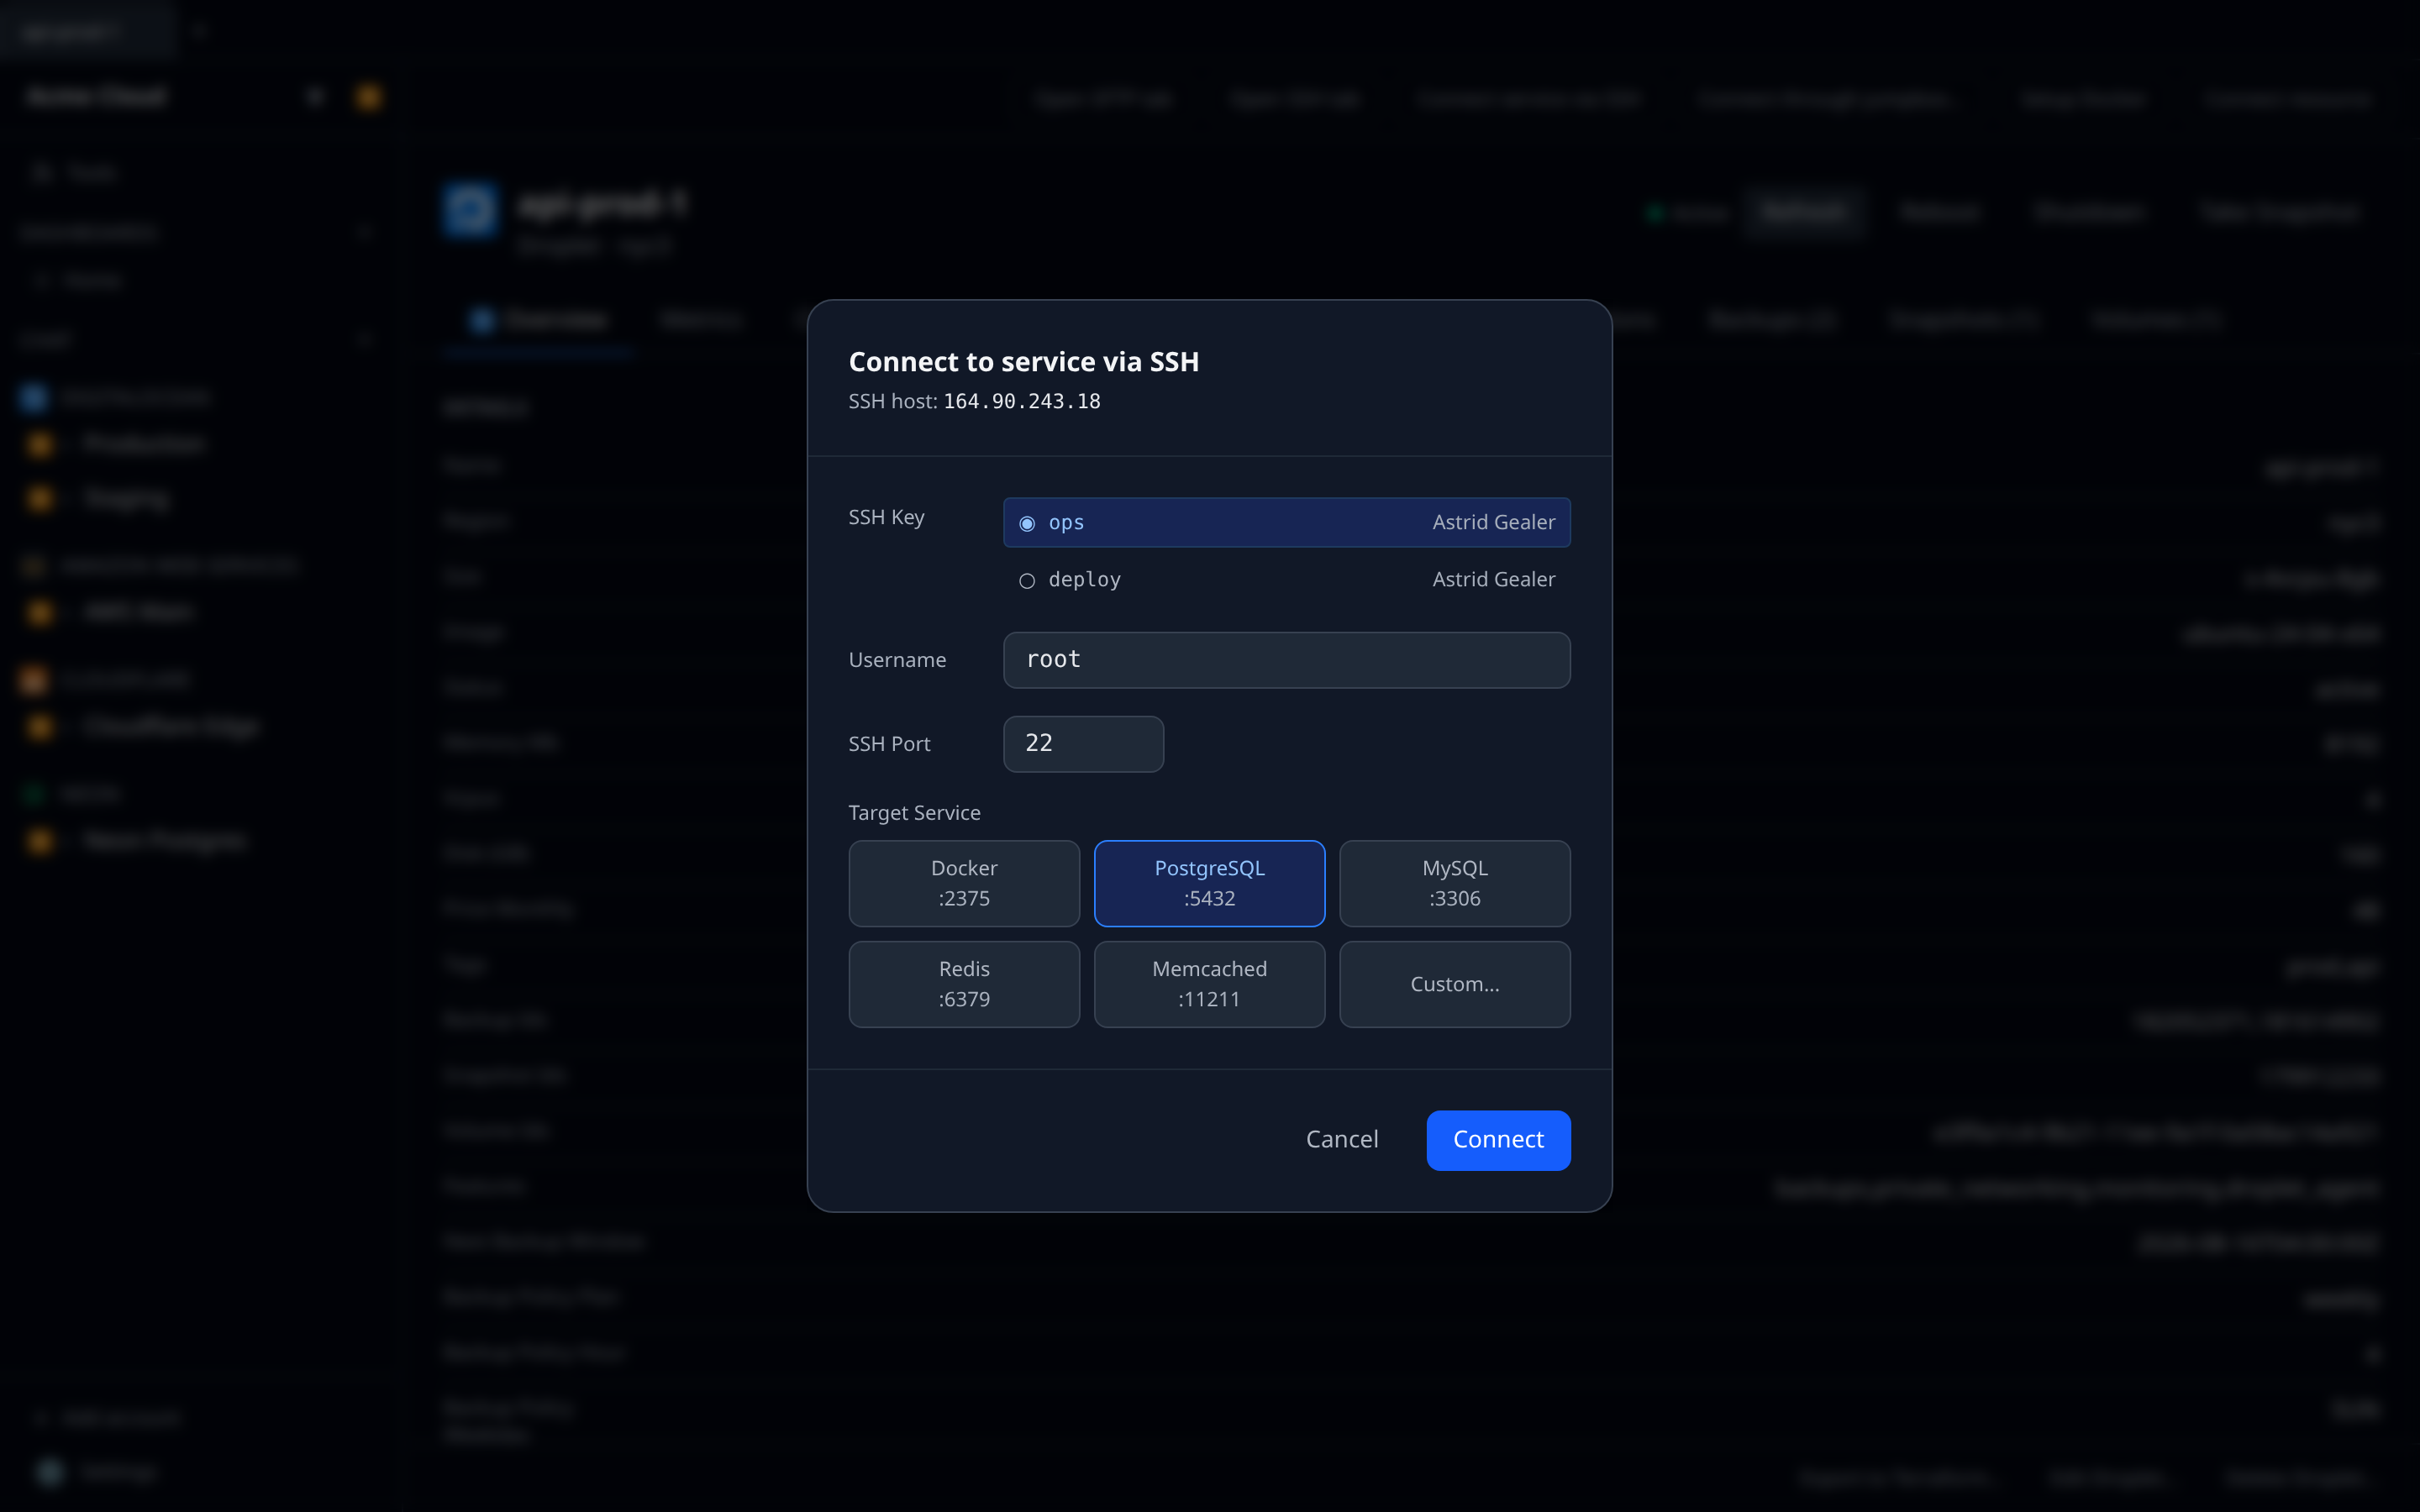2420x1512 pixels.
Task: Choose MySQL :3306 as target service
Action: click(1454, 883)
